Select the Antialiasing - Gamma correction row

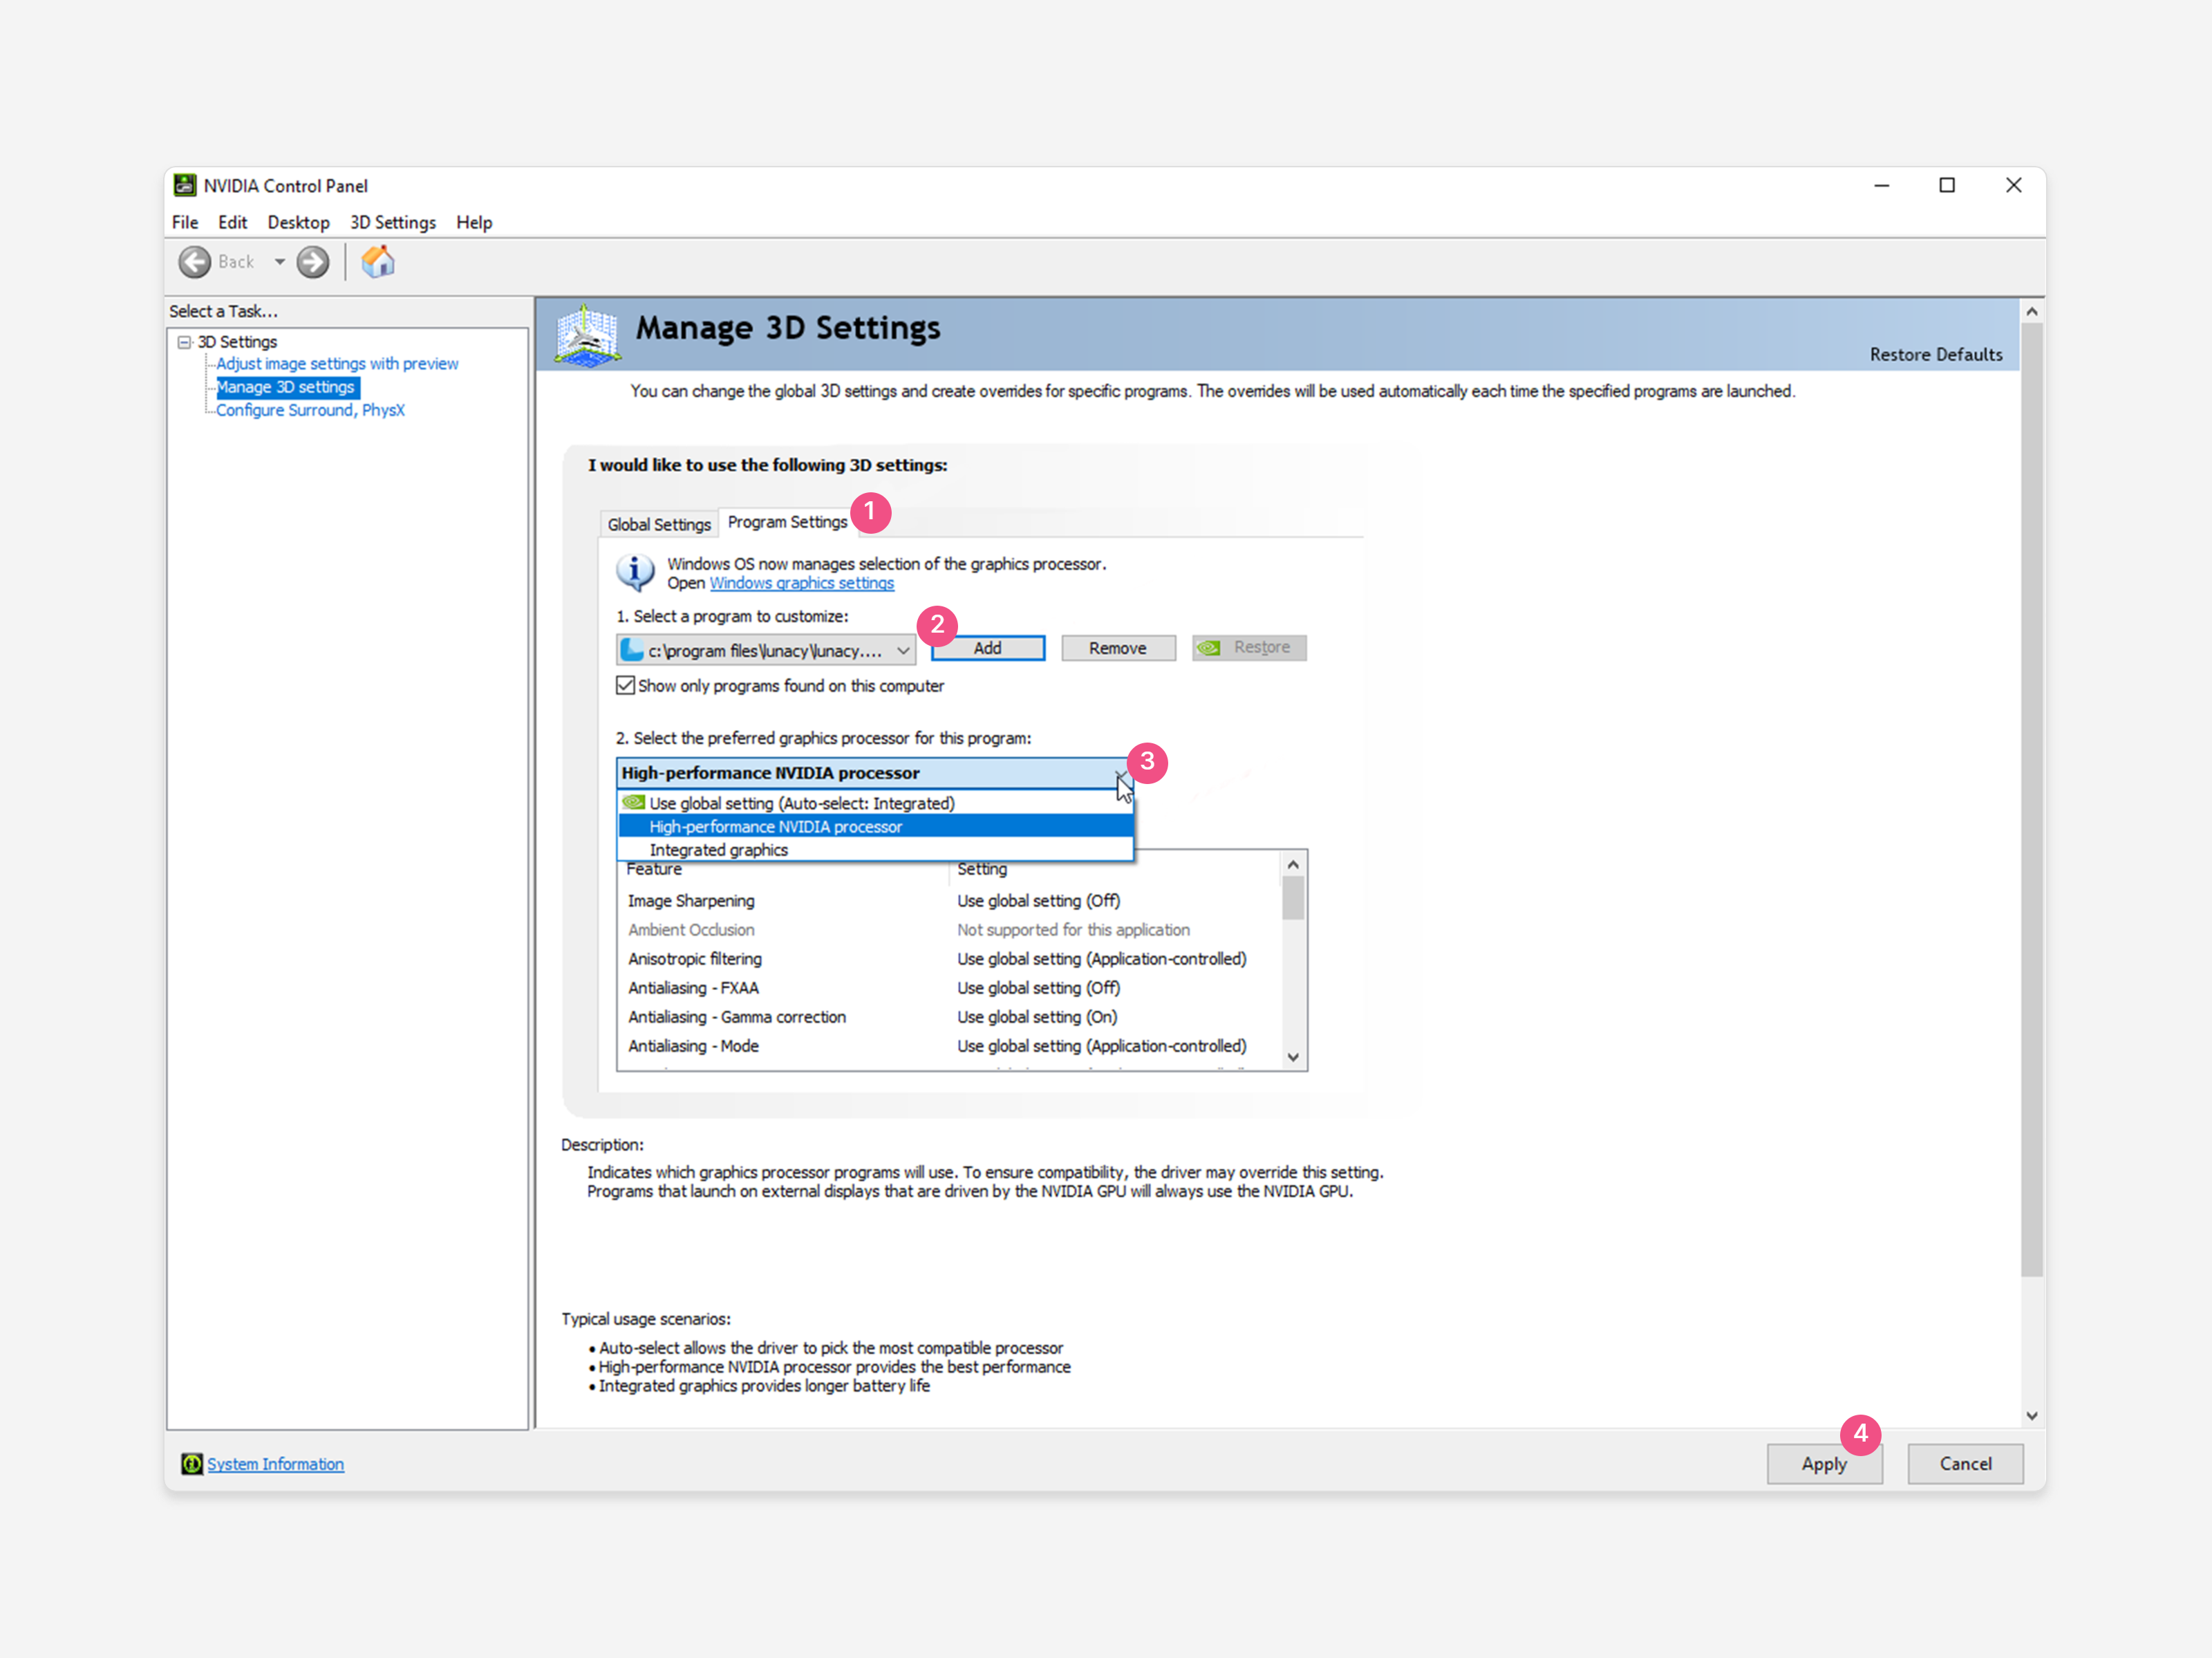coord(948,1017)
